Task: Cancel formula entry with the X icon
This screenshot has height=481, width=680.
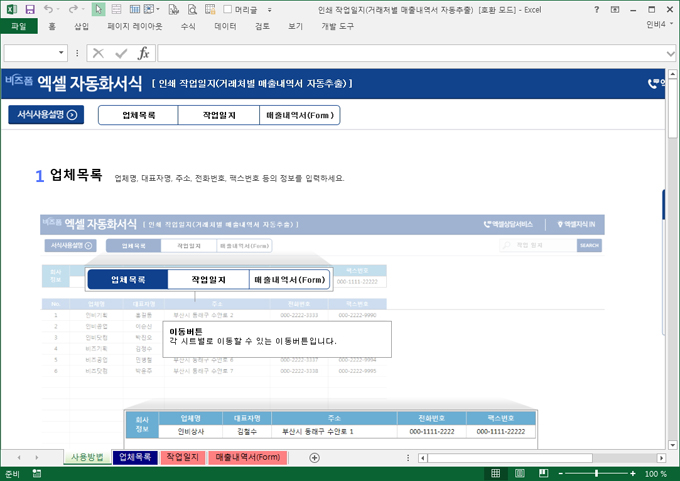Action: point(98,53)
